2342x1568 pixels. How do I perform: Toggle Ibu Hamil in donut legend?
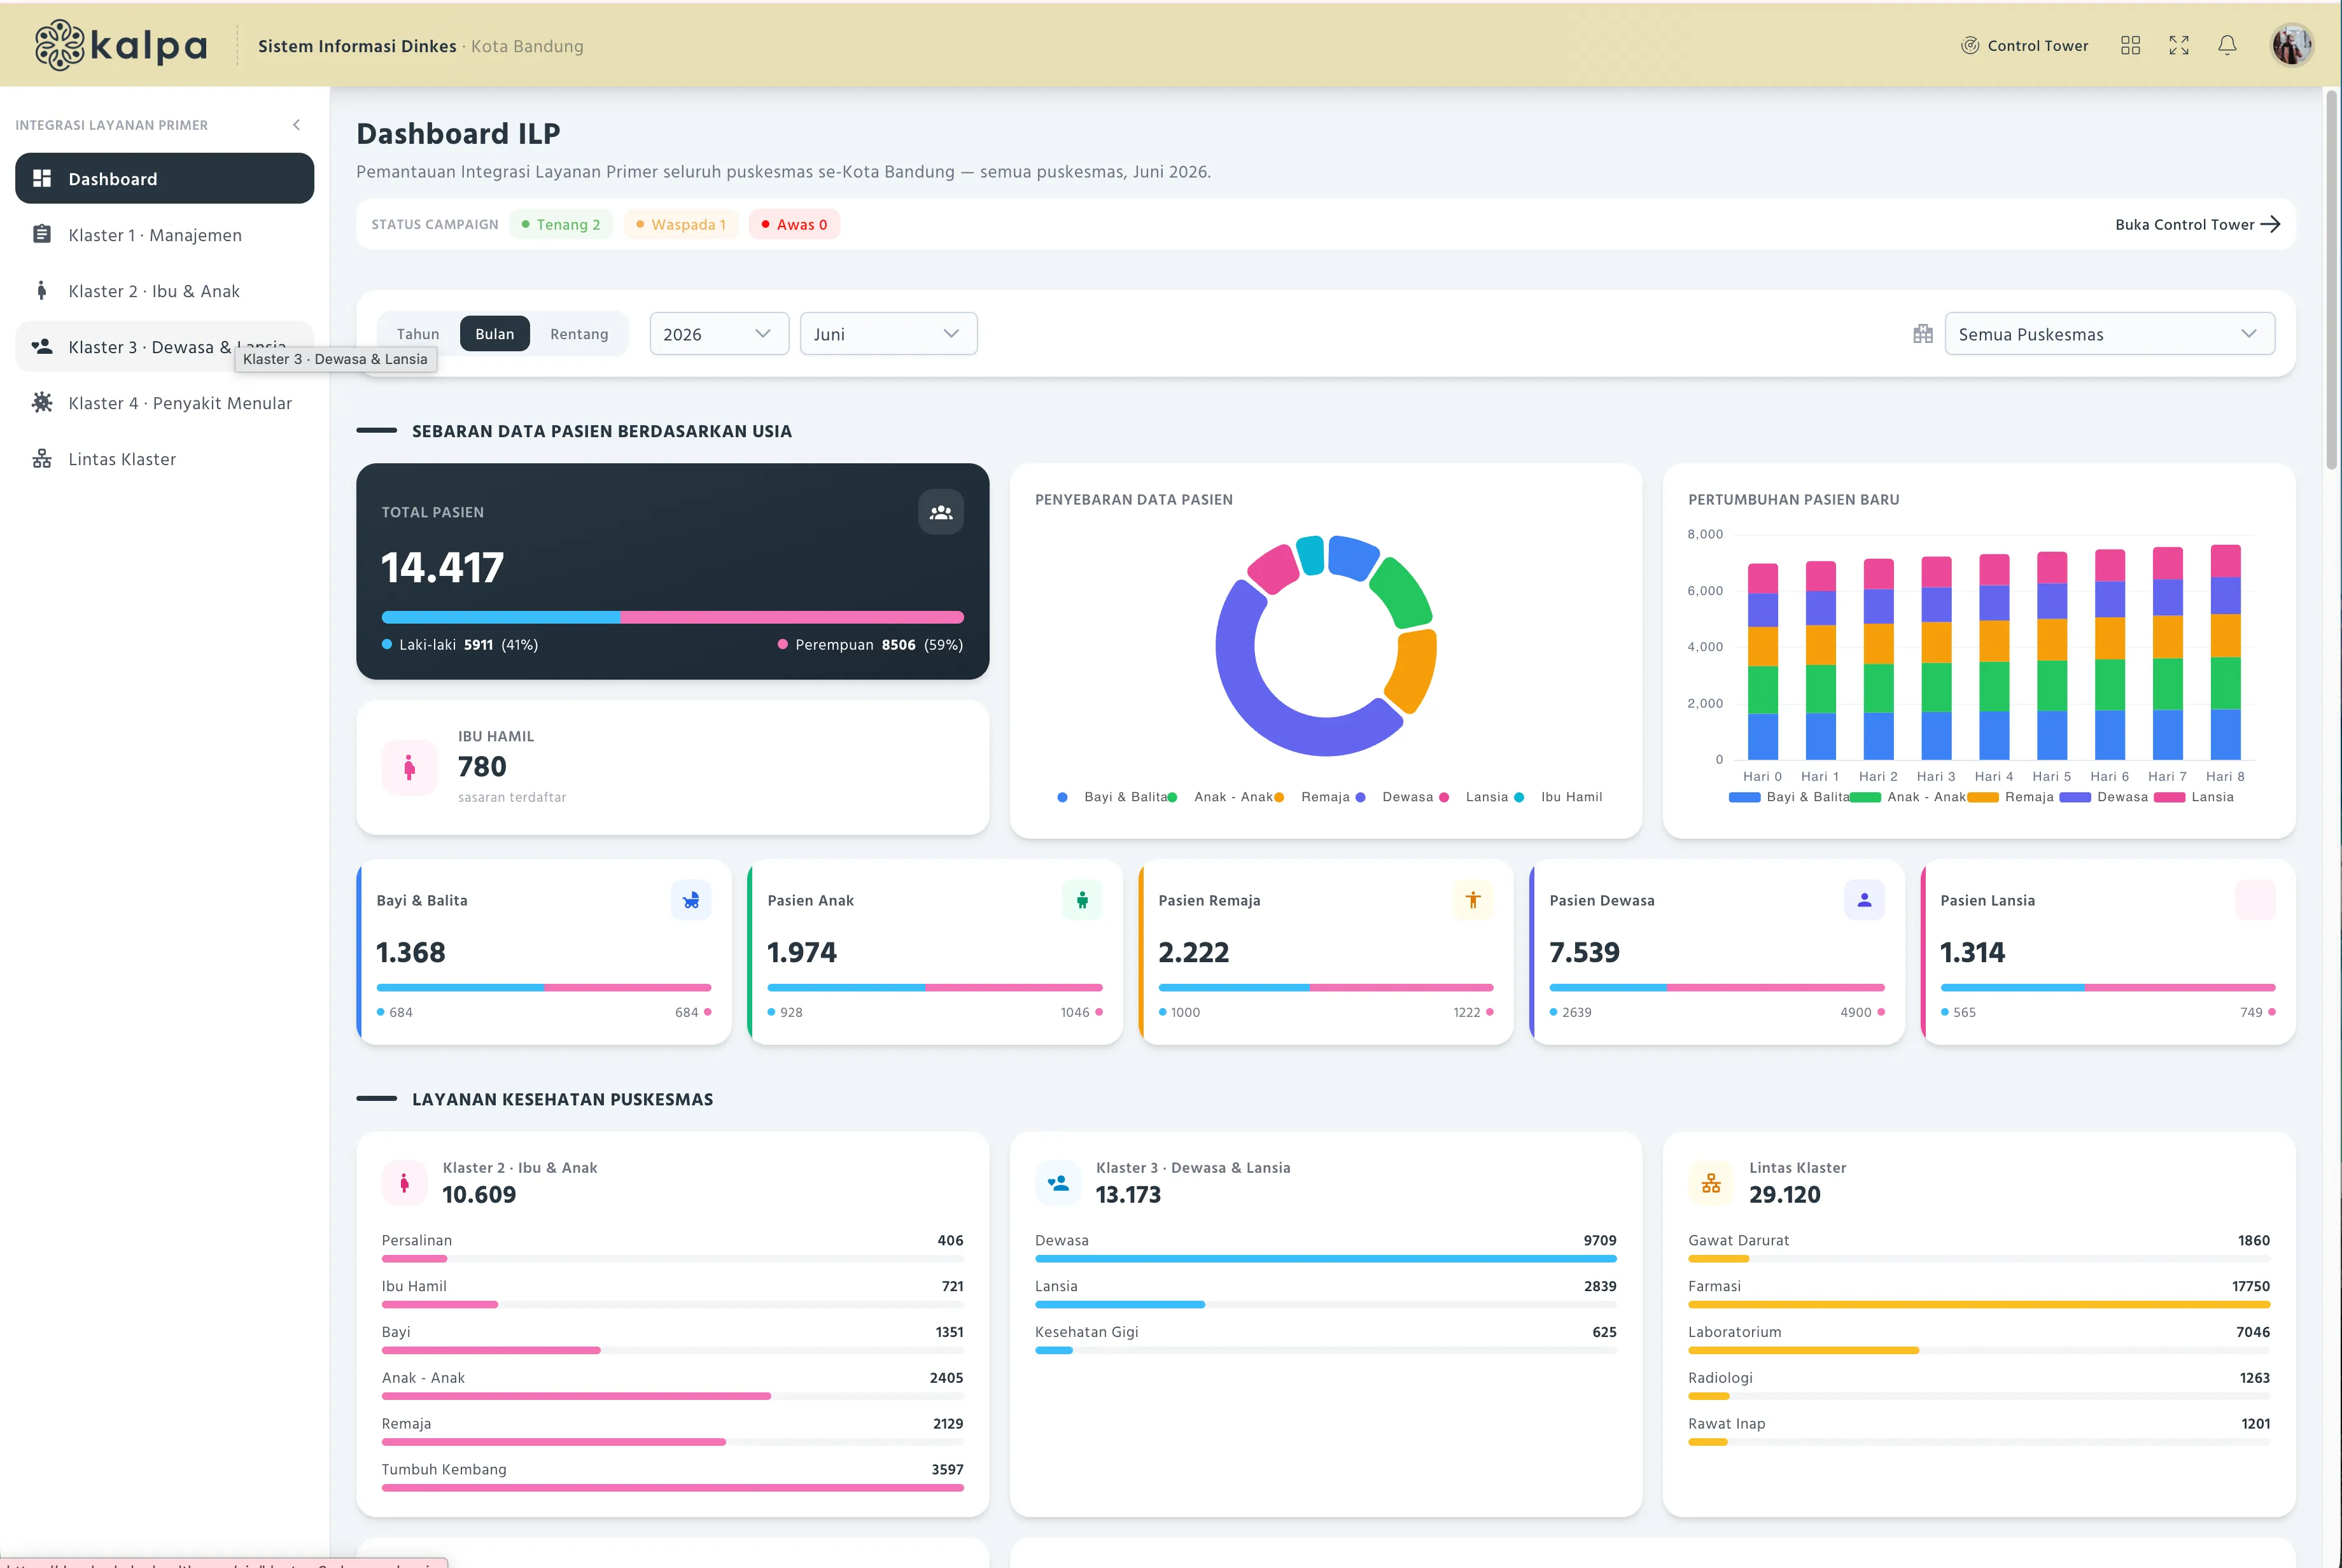point(1558,797)
